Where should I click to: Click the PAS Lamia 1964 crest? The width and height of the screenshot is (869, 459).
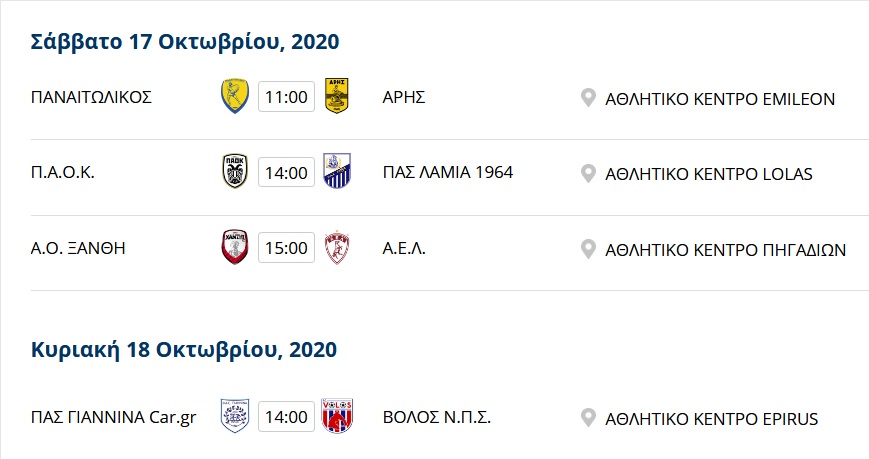point(337,171)
